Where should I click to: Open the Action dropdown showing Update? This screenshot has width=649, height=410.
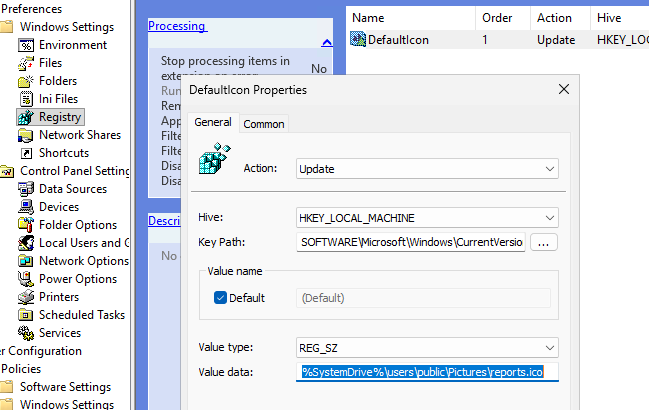pyautogui.click(x=427, y=169)
